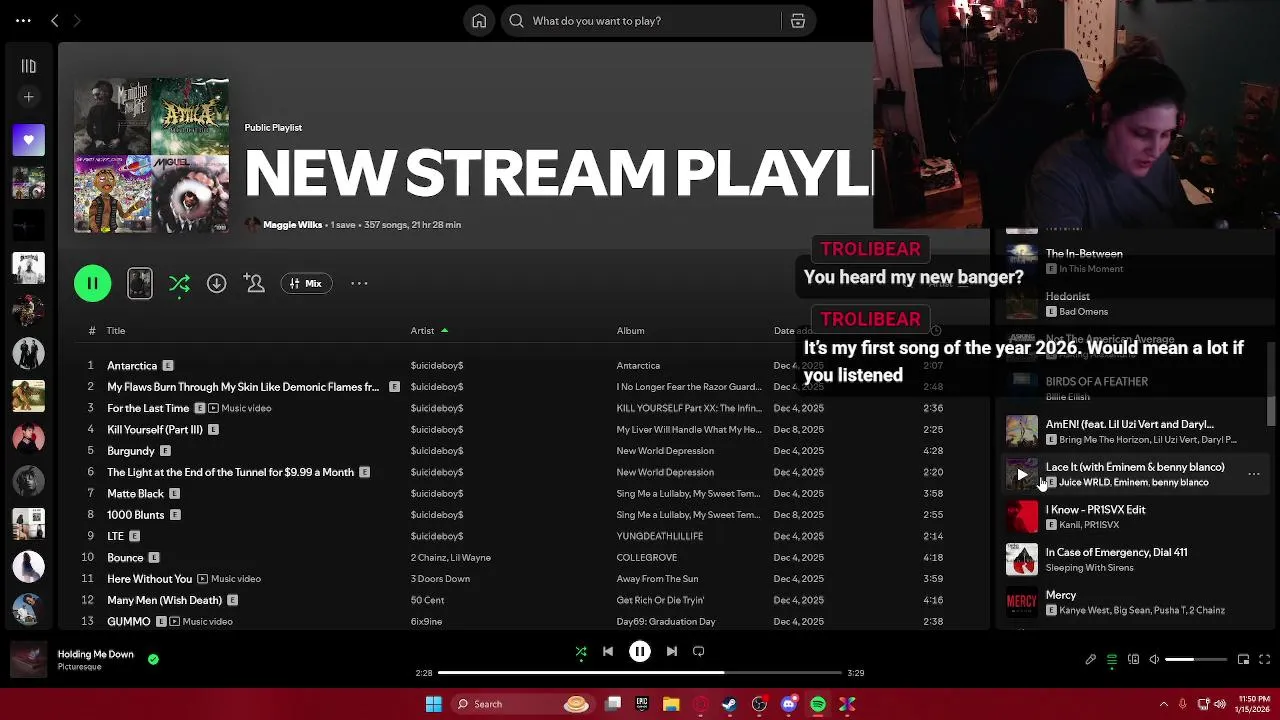1280x720 pixels.
Task: Click now playing album art thumbnail
Action: point(28,660)
